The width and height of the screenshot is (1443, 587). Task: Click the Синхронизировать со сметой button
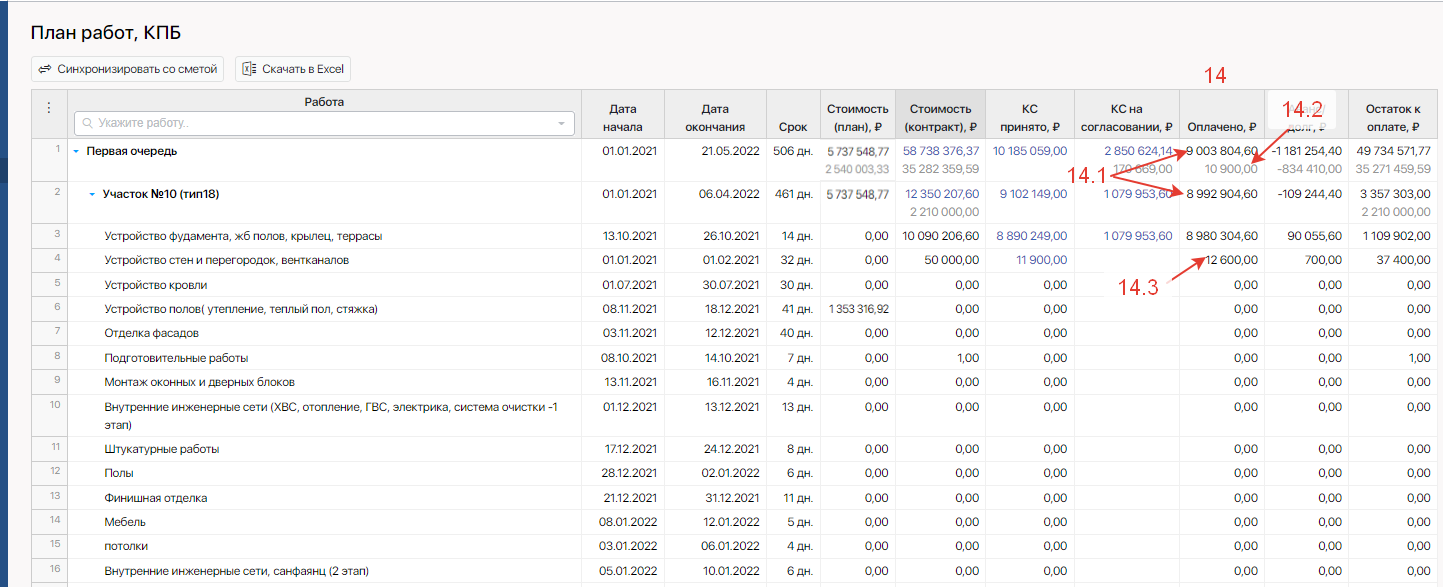(x=127, y=69)
